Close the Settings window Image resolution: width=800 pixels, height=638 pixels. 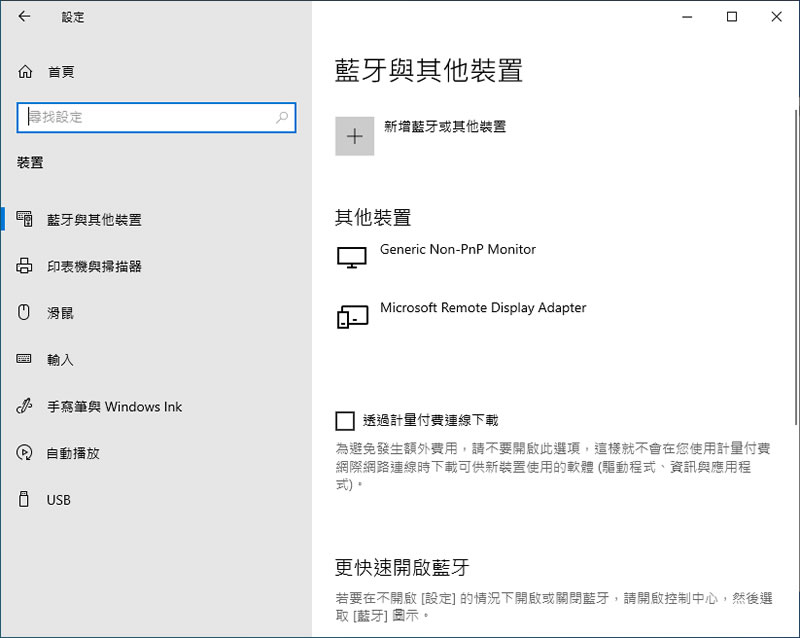(x=777, y=17)
